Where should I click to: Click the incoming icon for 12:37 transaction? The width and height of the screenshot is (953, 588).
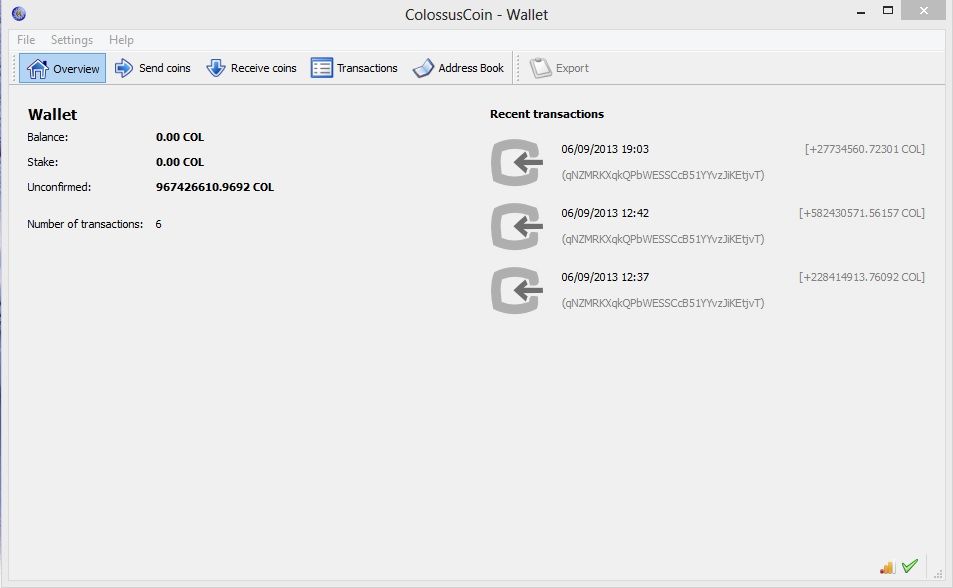click(x=517, y=290)
